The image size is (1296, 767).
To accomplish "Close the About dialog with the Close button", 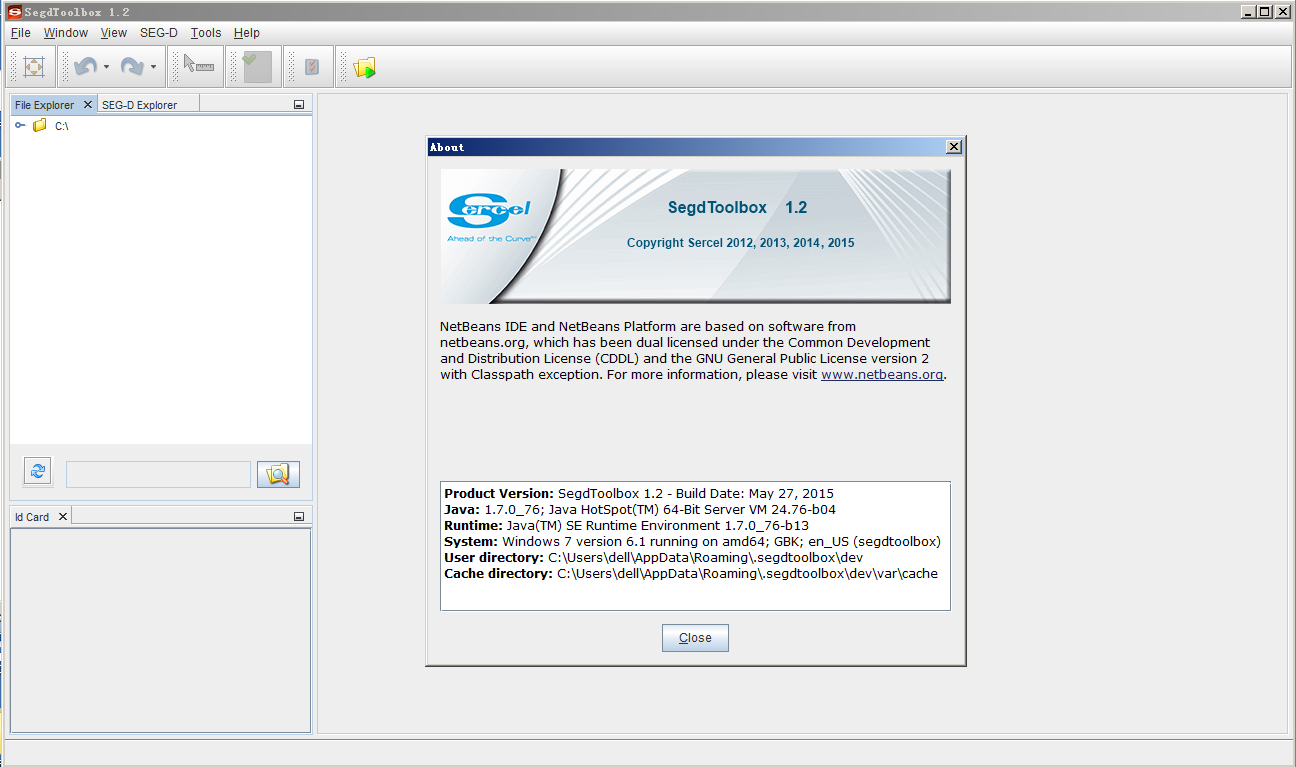I will [695, 638].
